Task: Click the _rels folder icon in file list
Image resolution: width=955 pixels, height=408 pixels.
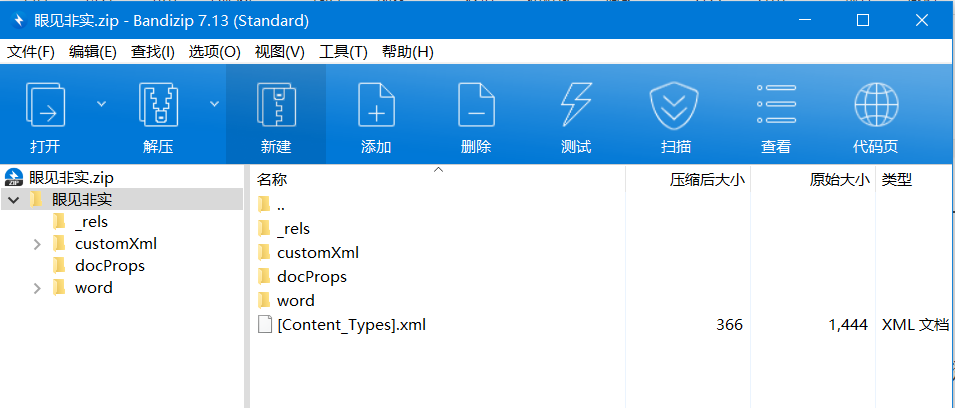Action: [x=264, y=228]
